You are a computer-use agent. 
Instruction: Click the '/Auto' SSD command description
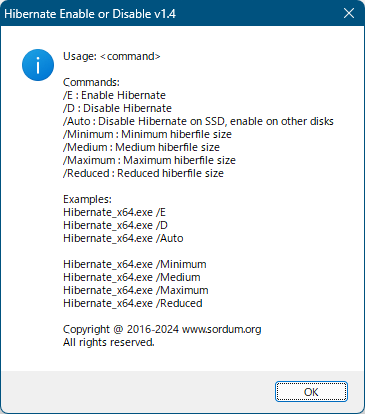[x=198, y=121]
